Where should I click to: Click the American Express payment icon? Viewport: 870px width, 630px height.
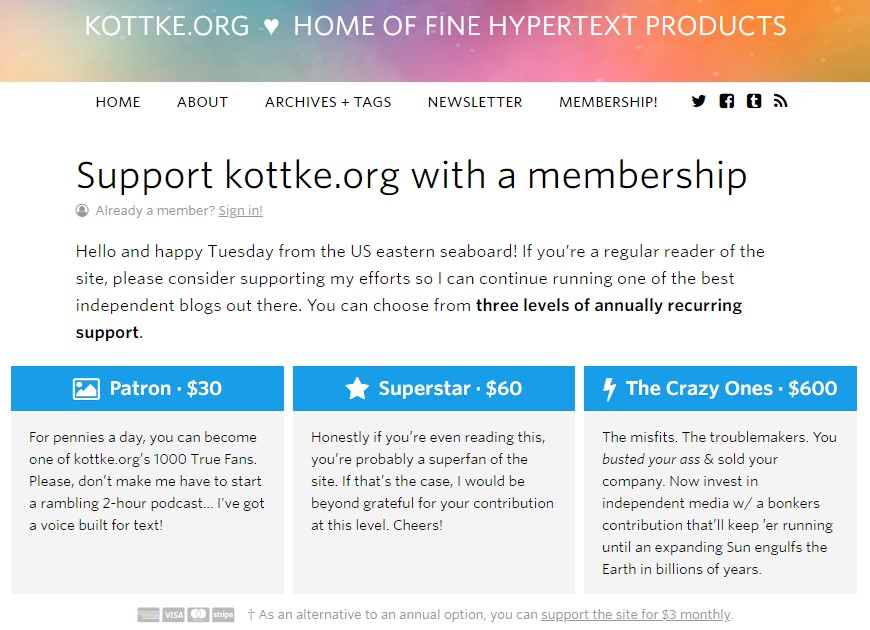pos(146,614)
